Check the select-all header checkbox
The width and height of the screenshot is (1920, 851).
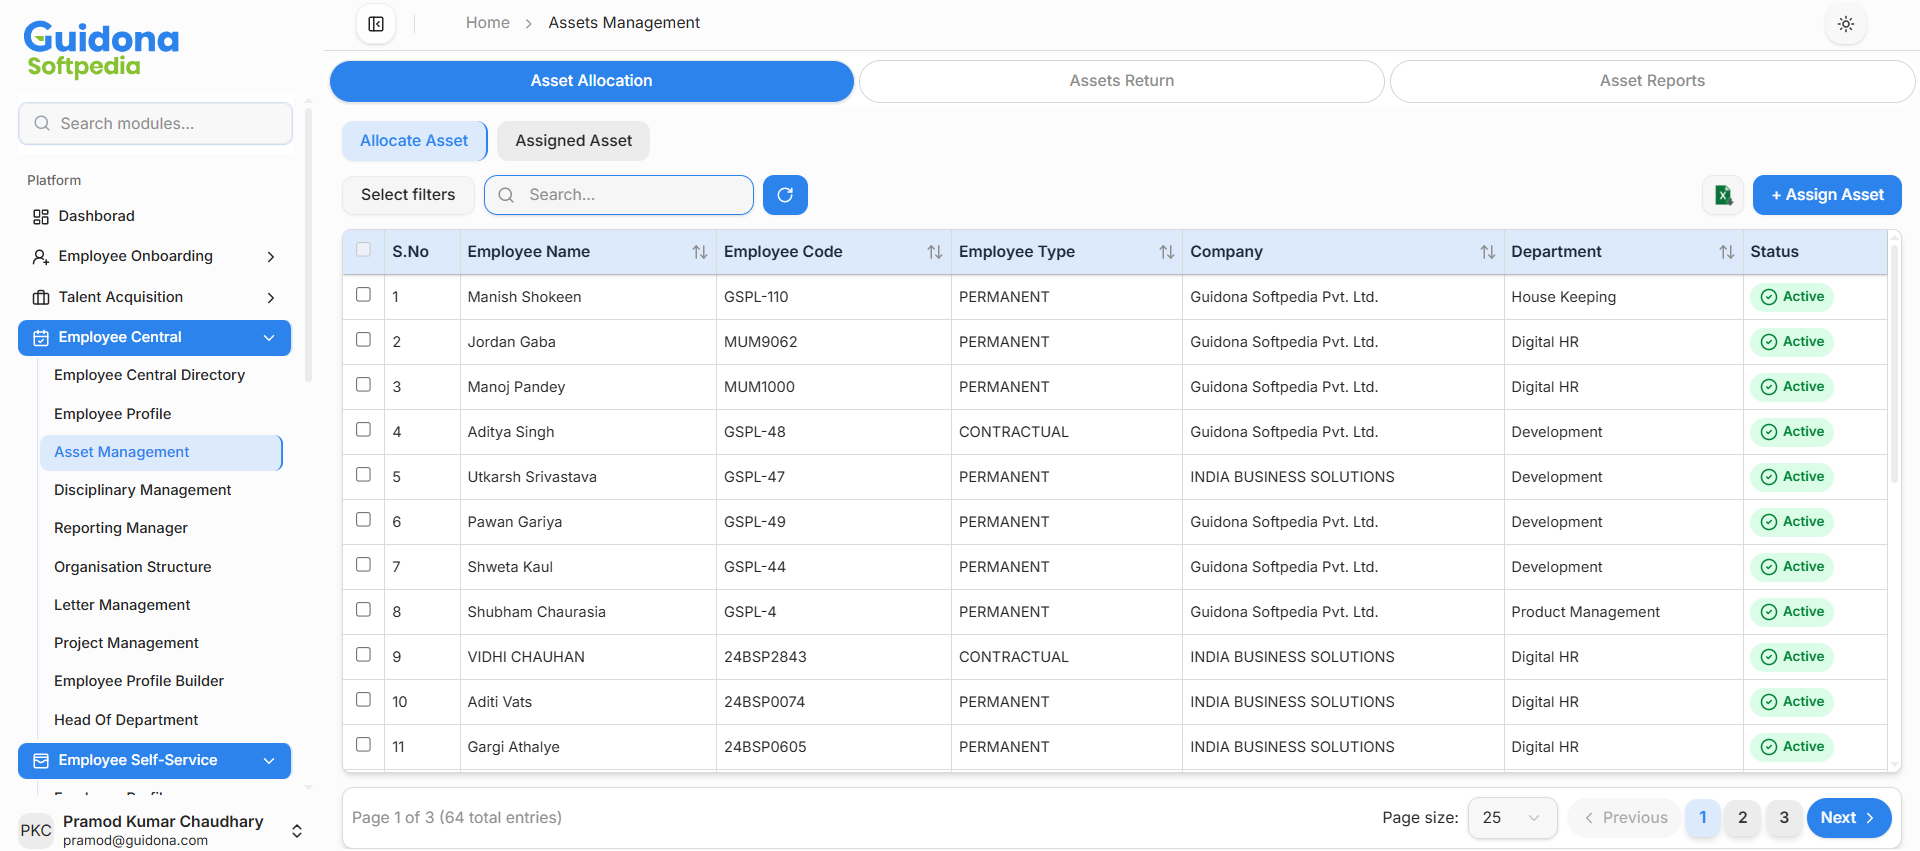(363, 250)
